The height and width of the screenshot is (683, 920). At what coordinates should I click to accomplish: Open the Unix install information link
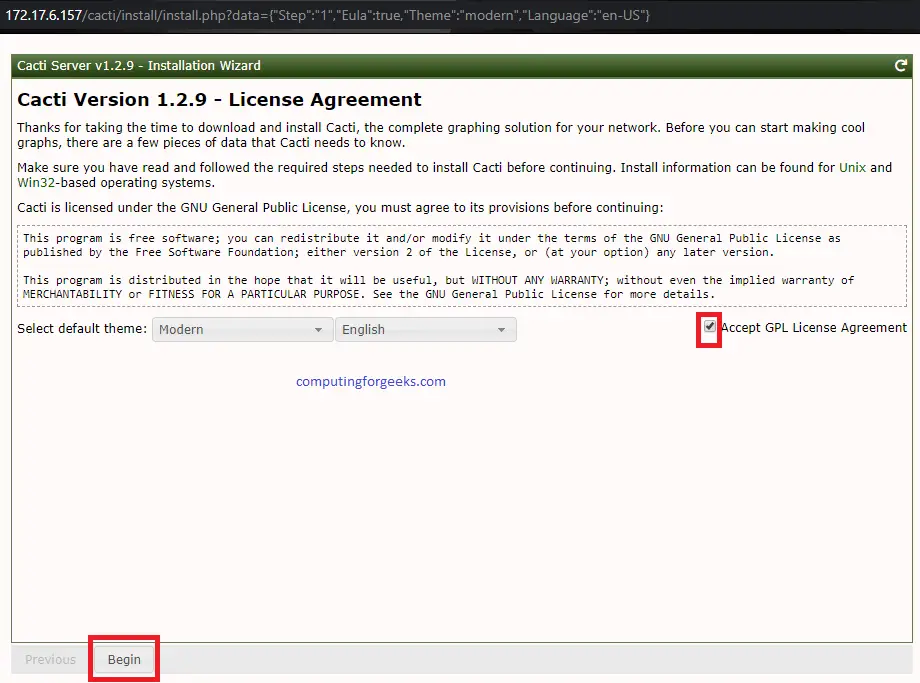click(x=852, y=167)
